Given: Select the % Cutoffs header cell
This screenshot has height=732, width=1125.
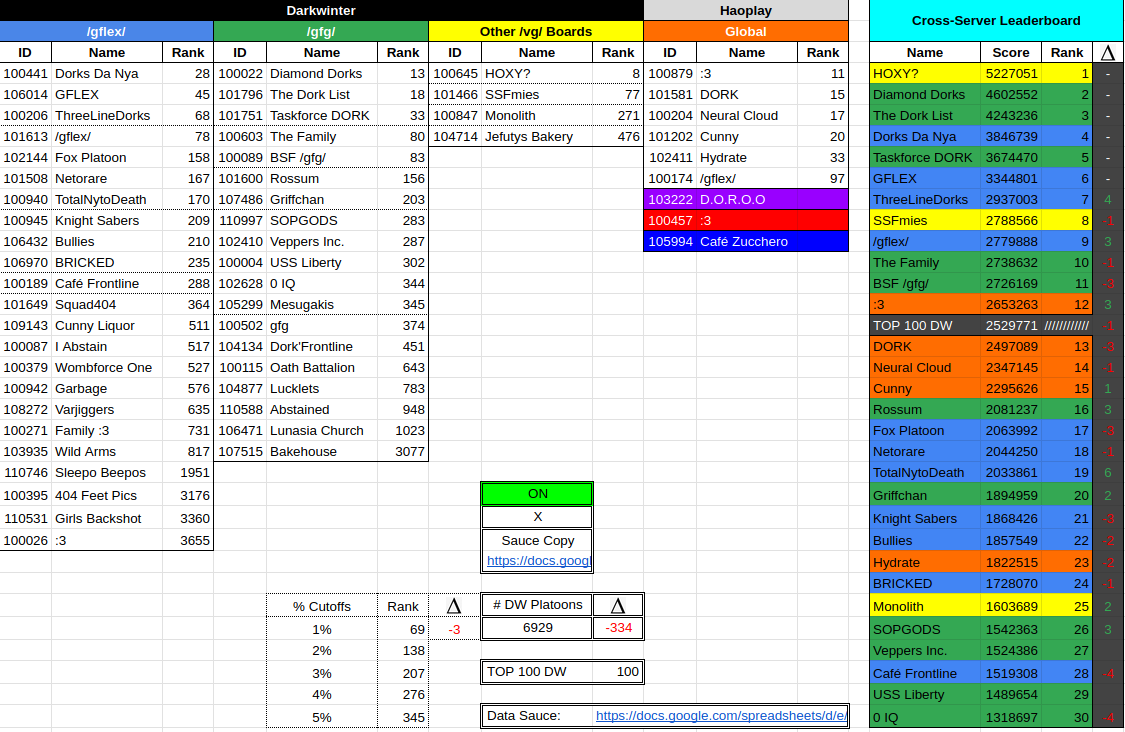Looking at the screenshot, I should pos(321,606).
